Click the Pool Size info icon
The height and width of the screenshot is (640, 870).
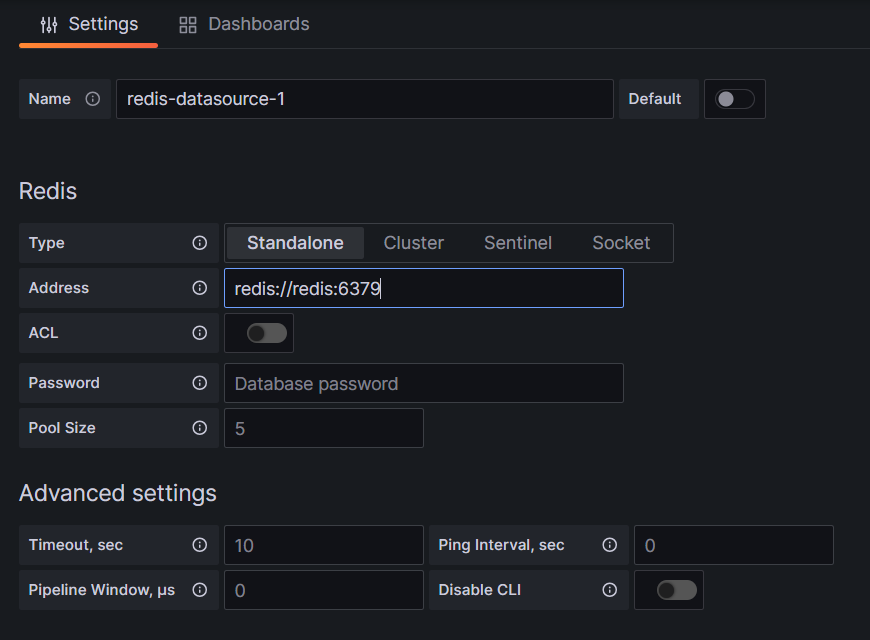[199, 428]
